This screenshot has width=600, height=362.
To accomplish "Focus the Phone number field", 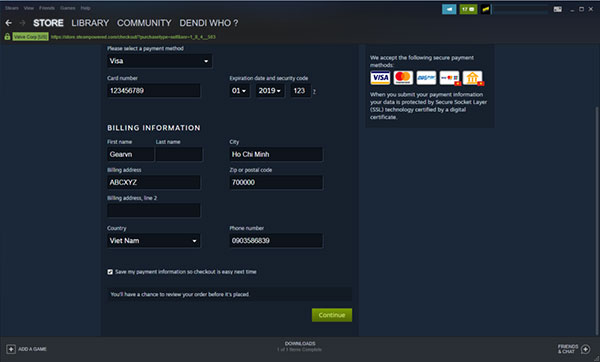I will pyautogui.click(x=276, y=241).
